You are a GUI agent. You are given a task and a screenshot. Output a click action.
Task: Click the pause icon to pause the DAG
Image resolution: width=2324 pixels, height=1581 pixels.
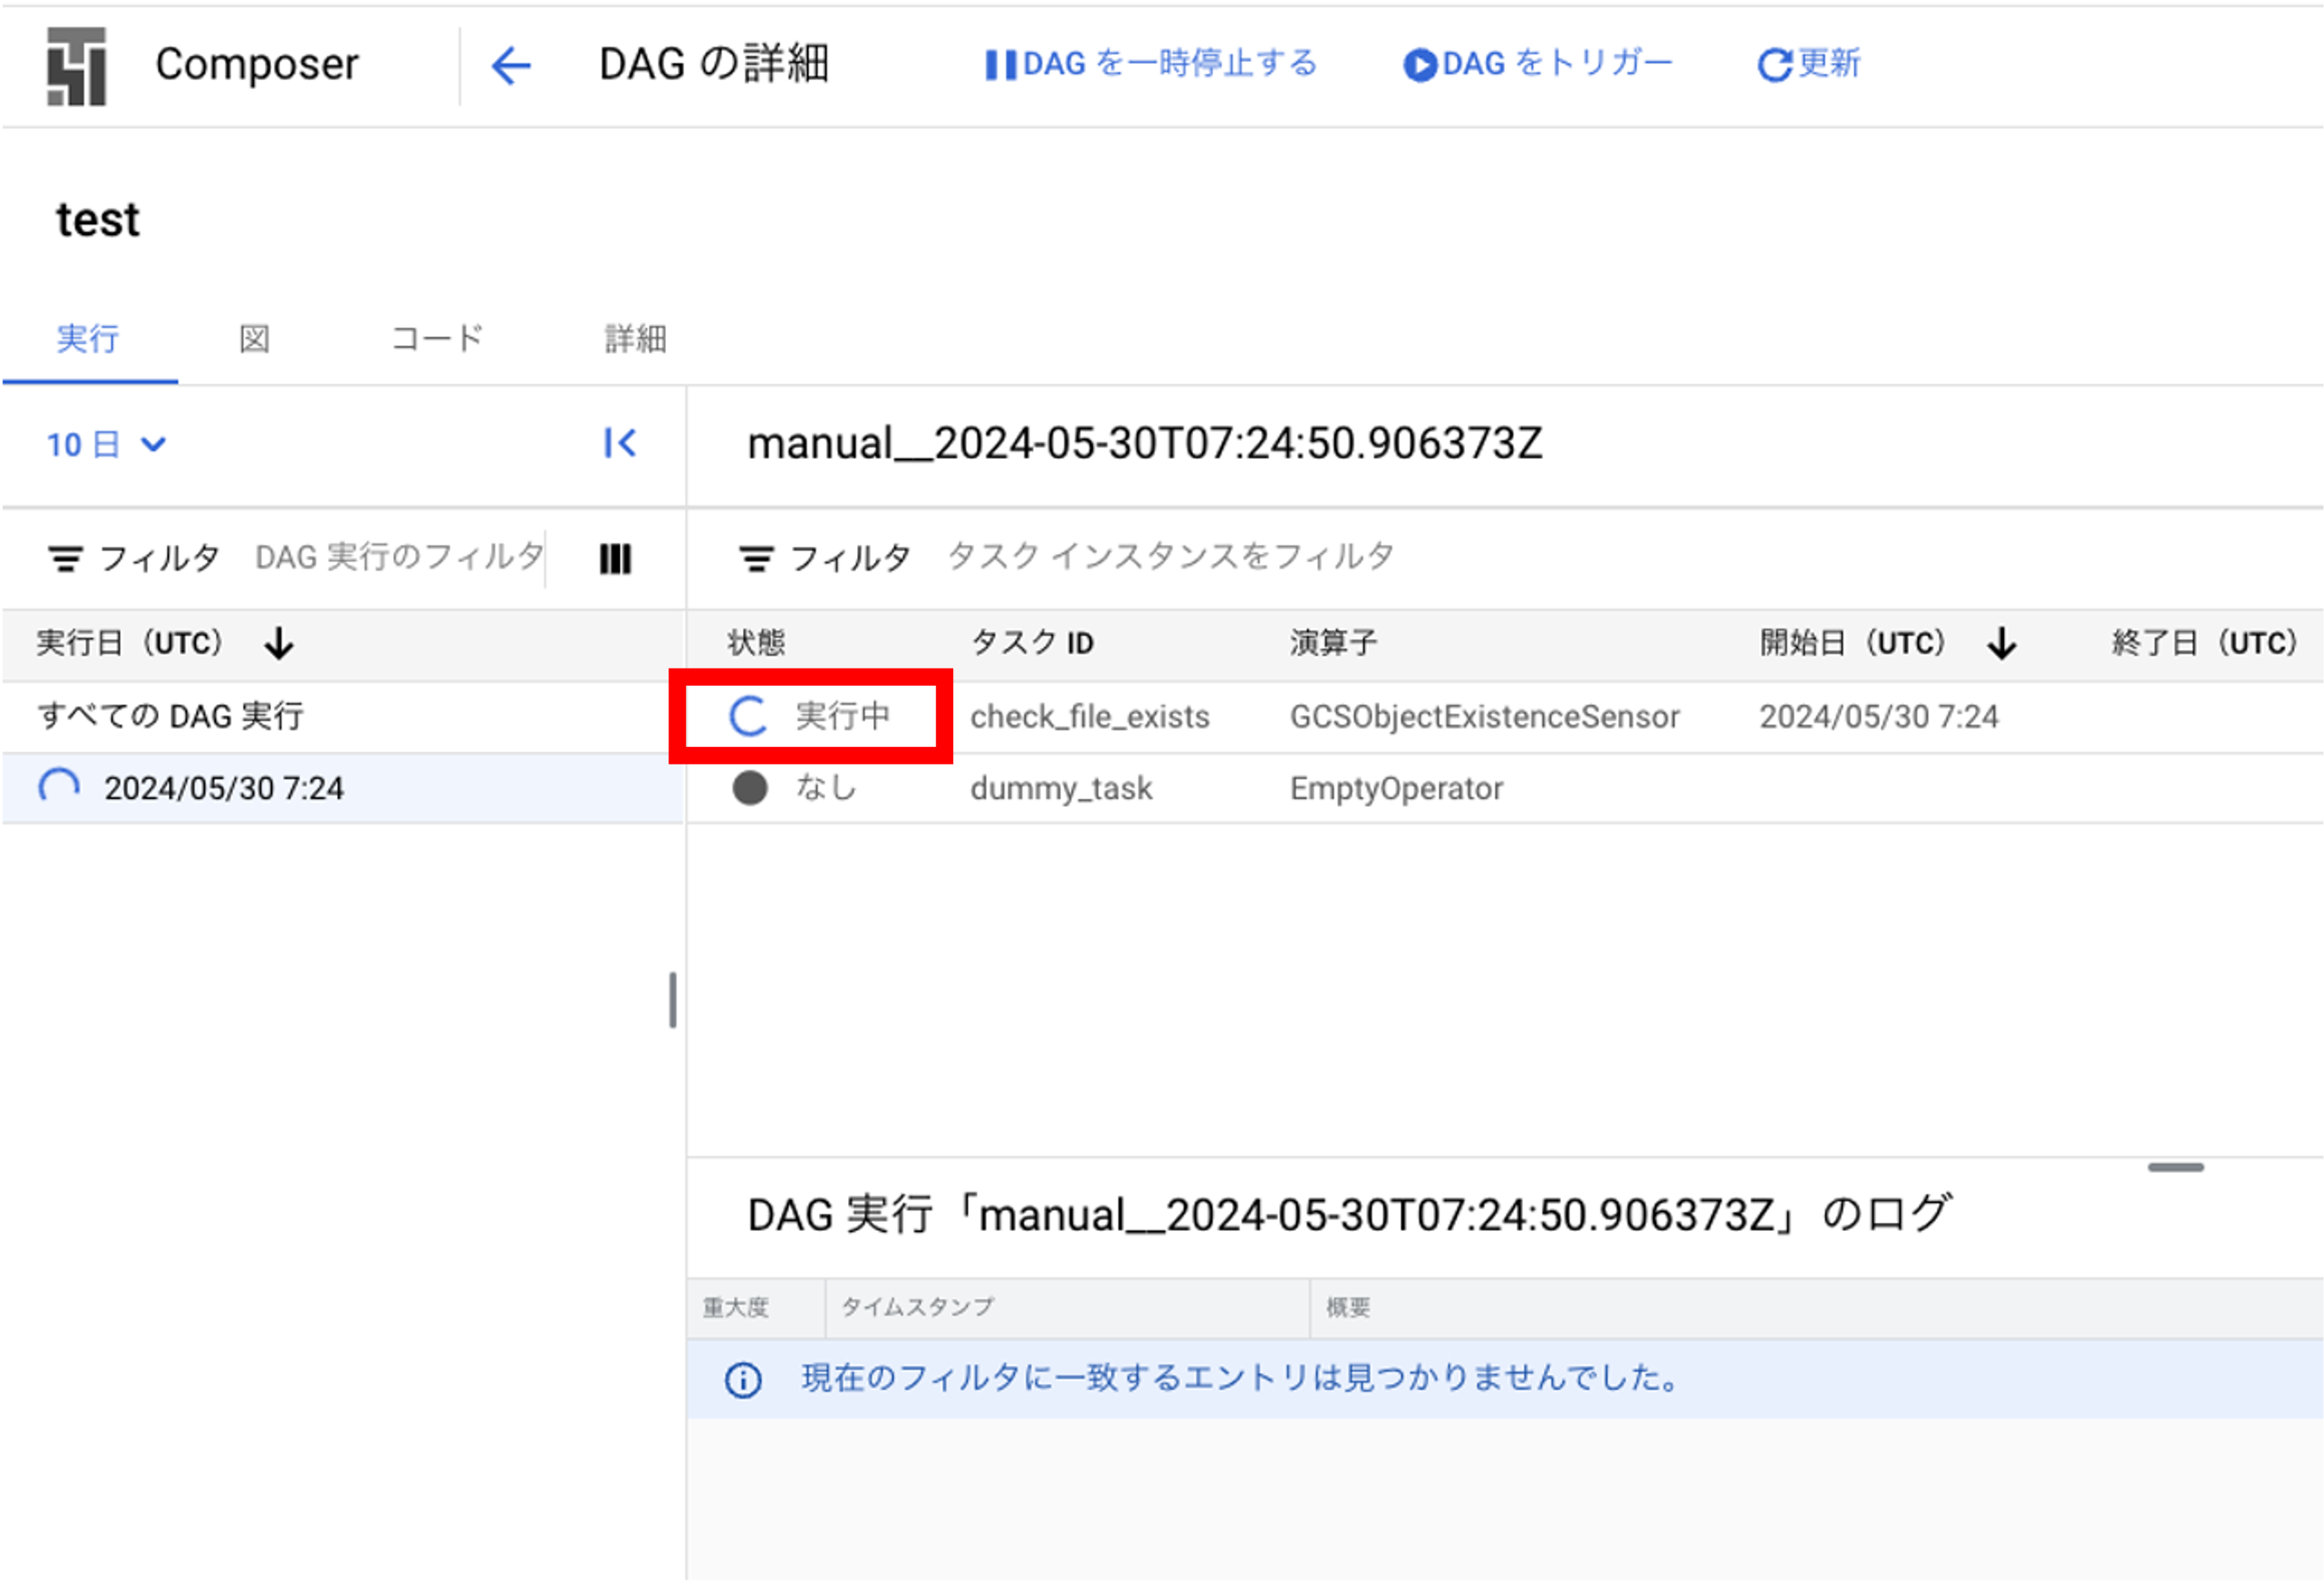[1000, 63]
